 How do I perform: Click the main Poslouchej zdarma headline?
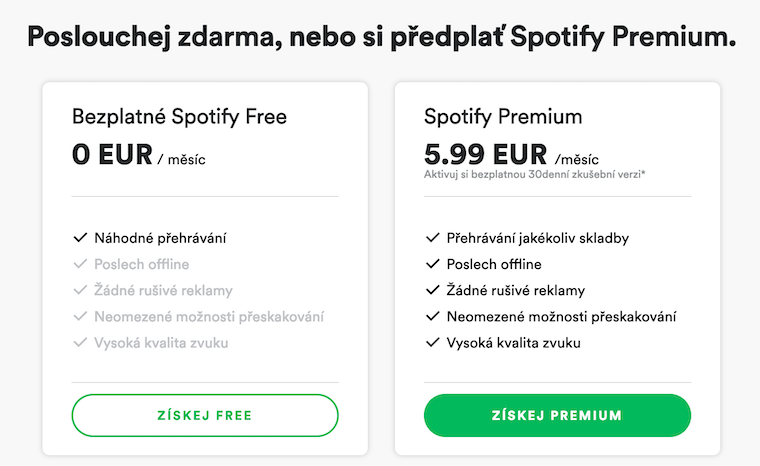coord(380,38)
